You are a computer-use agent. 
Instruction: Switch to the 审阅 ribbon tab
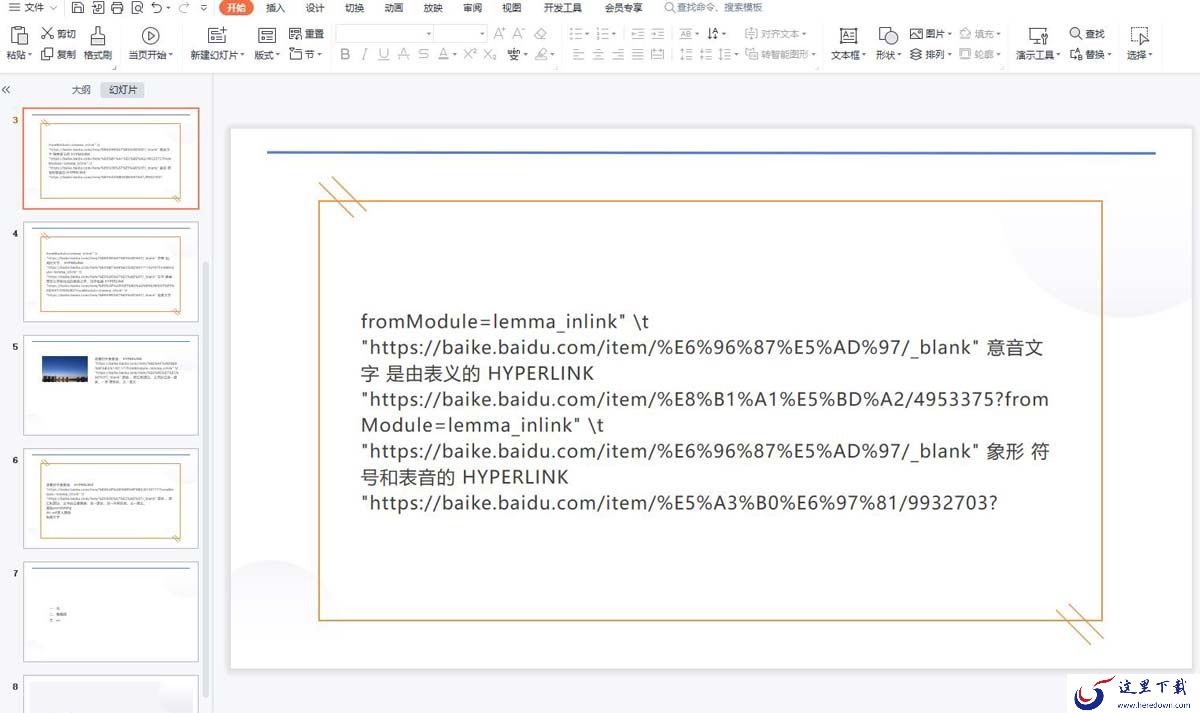[x=472, y=8]
